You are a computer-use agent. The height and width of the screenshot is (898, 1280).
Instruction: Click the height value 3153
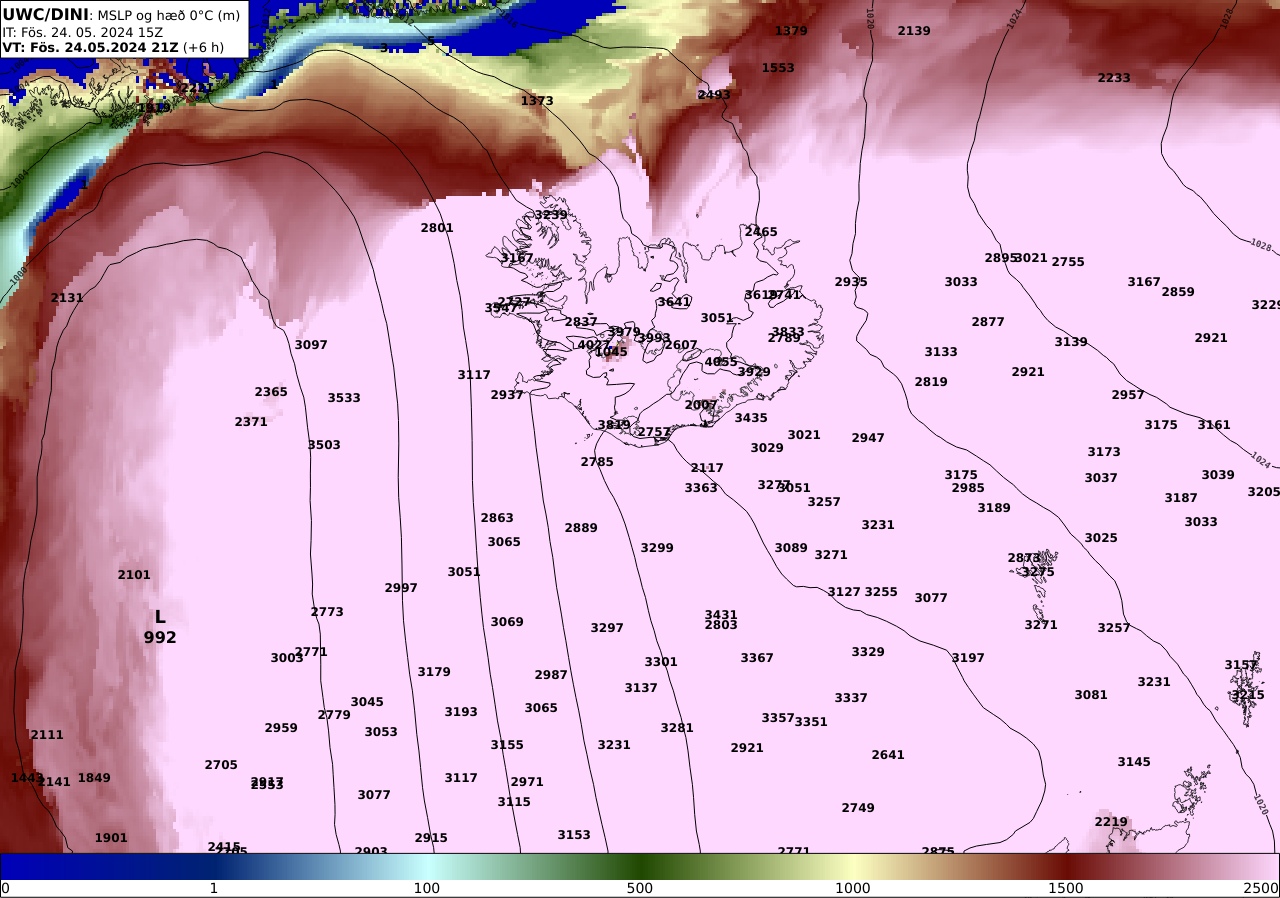tap(574, 835)
